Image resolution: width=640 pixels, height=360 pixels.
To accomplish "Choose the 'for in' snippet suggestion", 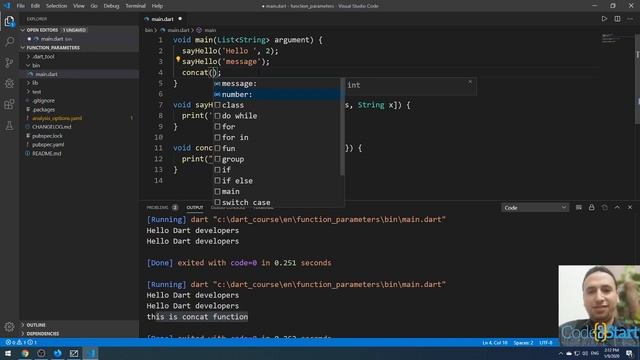I will (277, 138).
